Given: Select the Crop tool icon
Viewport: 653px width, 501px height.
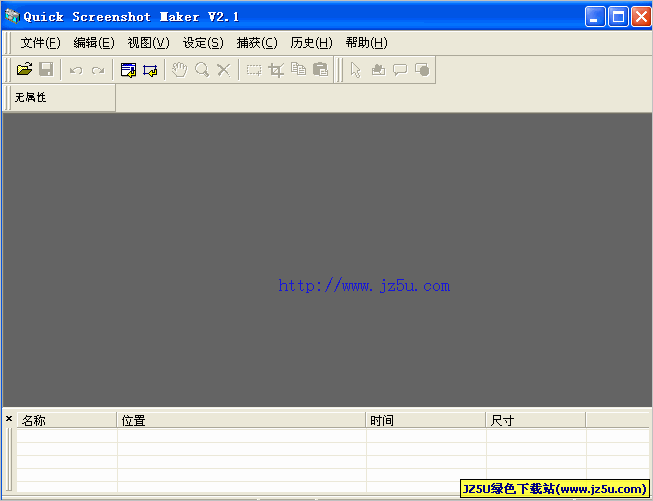Looking at the screenshot, I should click(276, 70).
